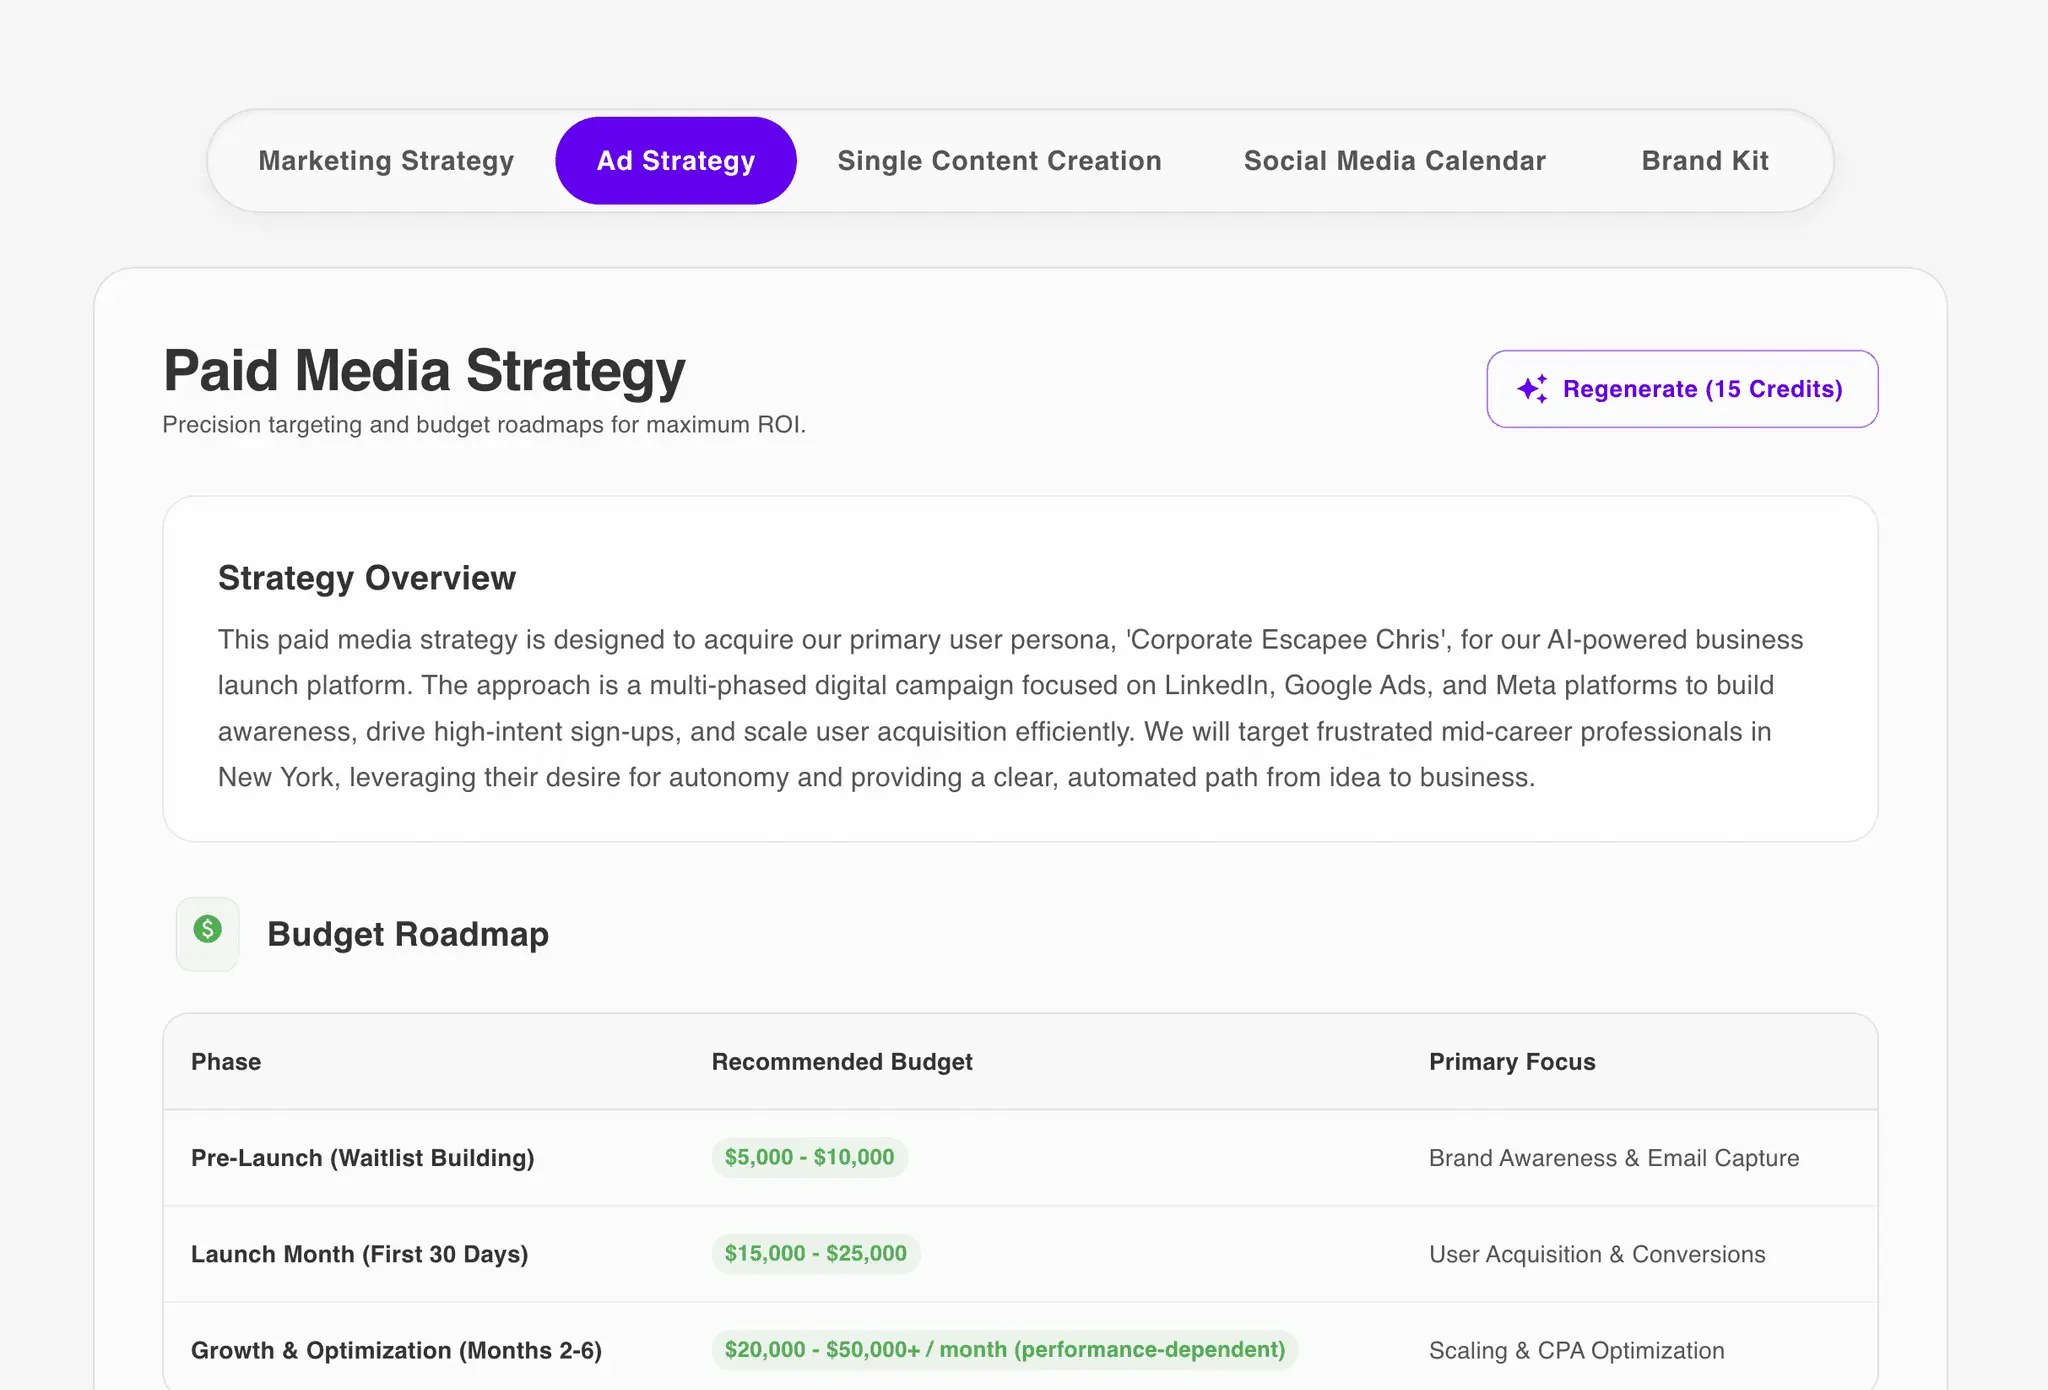Click the Primary Focus column header
Screen dimensions: 2048x1390
click(1512, 1062)
